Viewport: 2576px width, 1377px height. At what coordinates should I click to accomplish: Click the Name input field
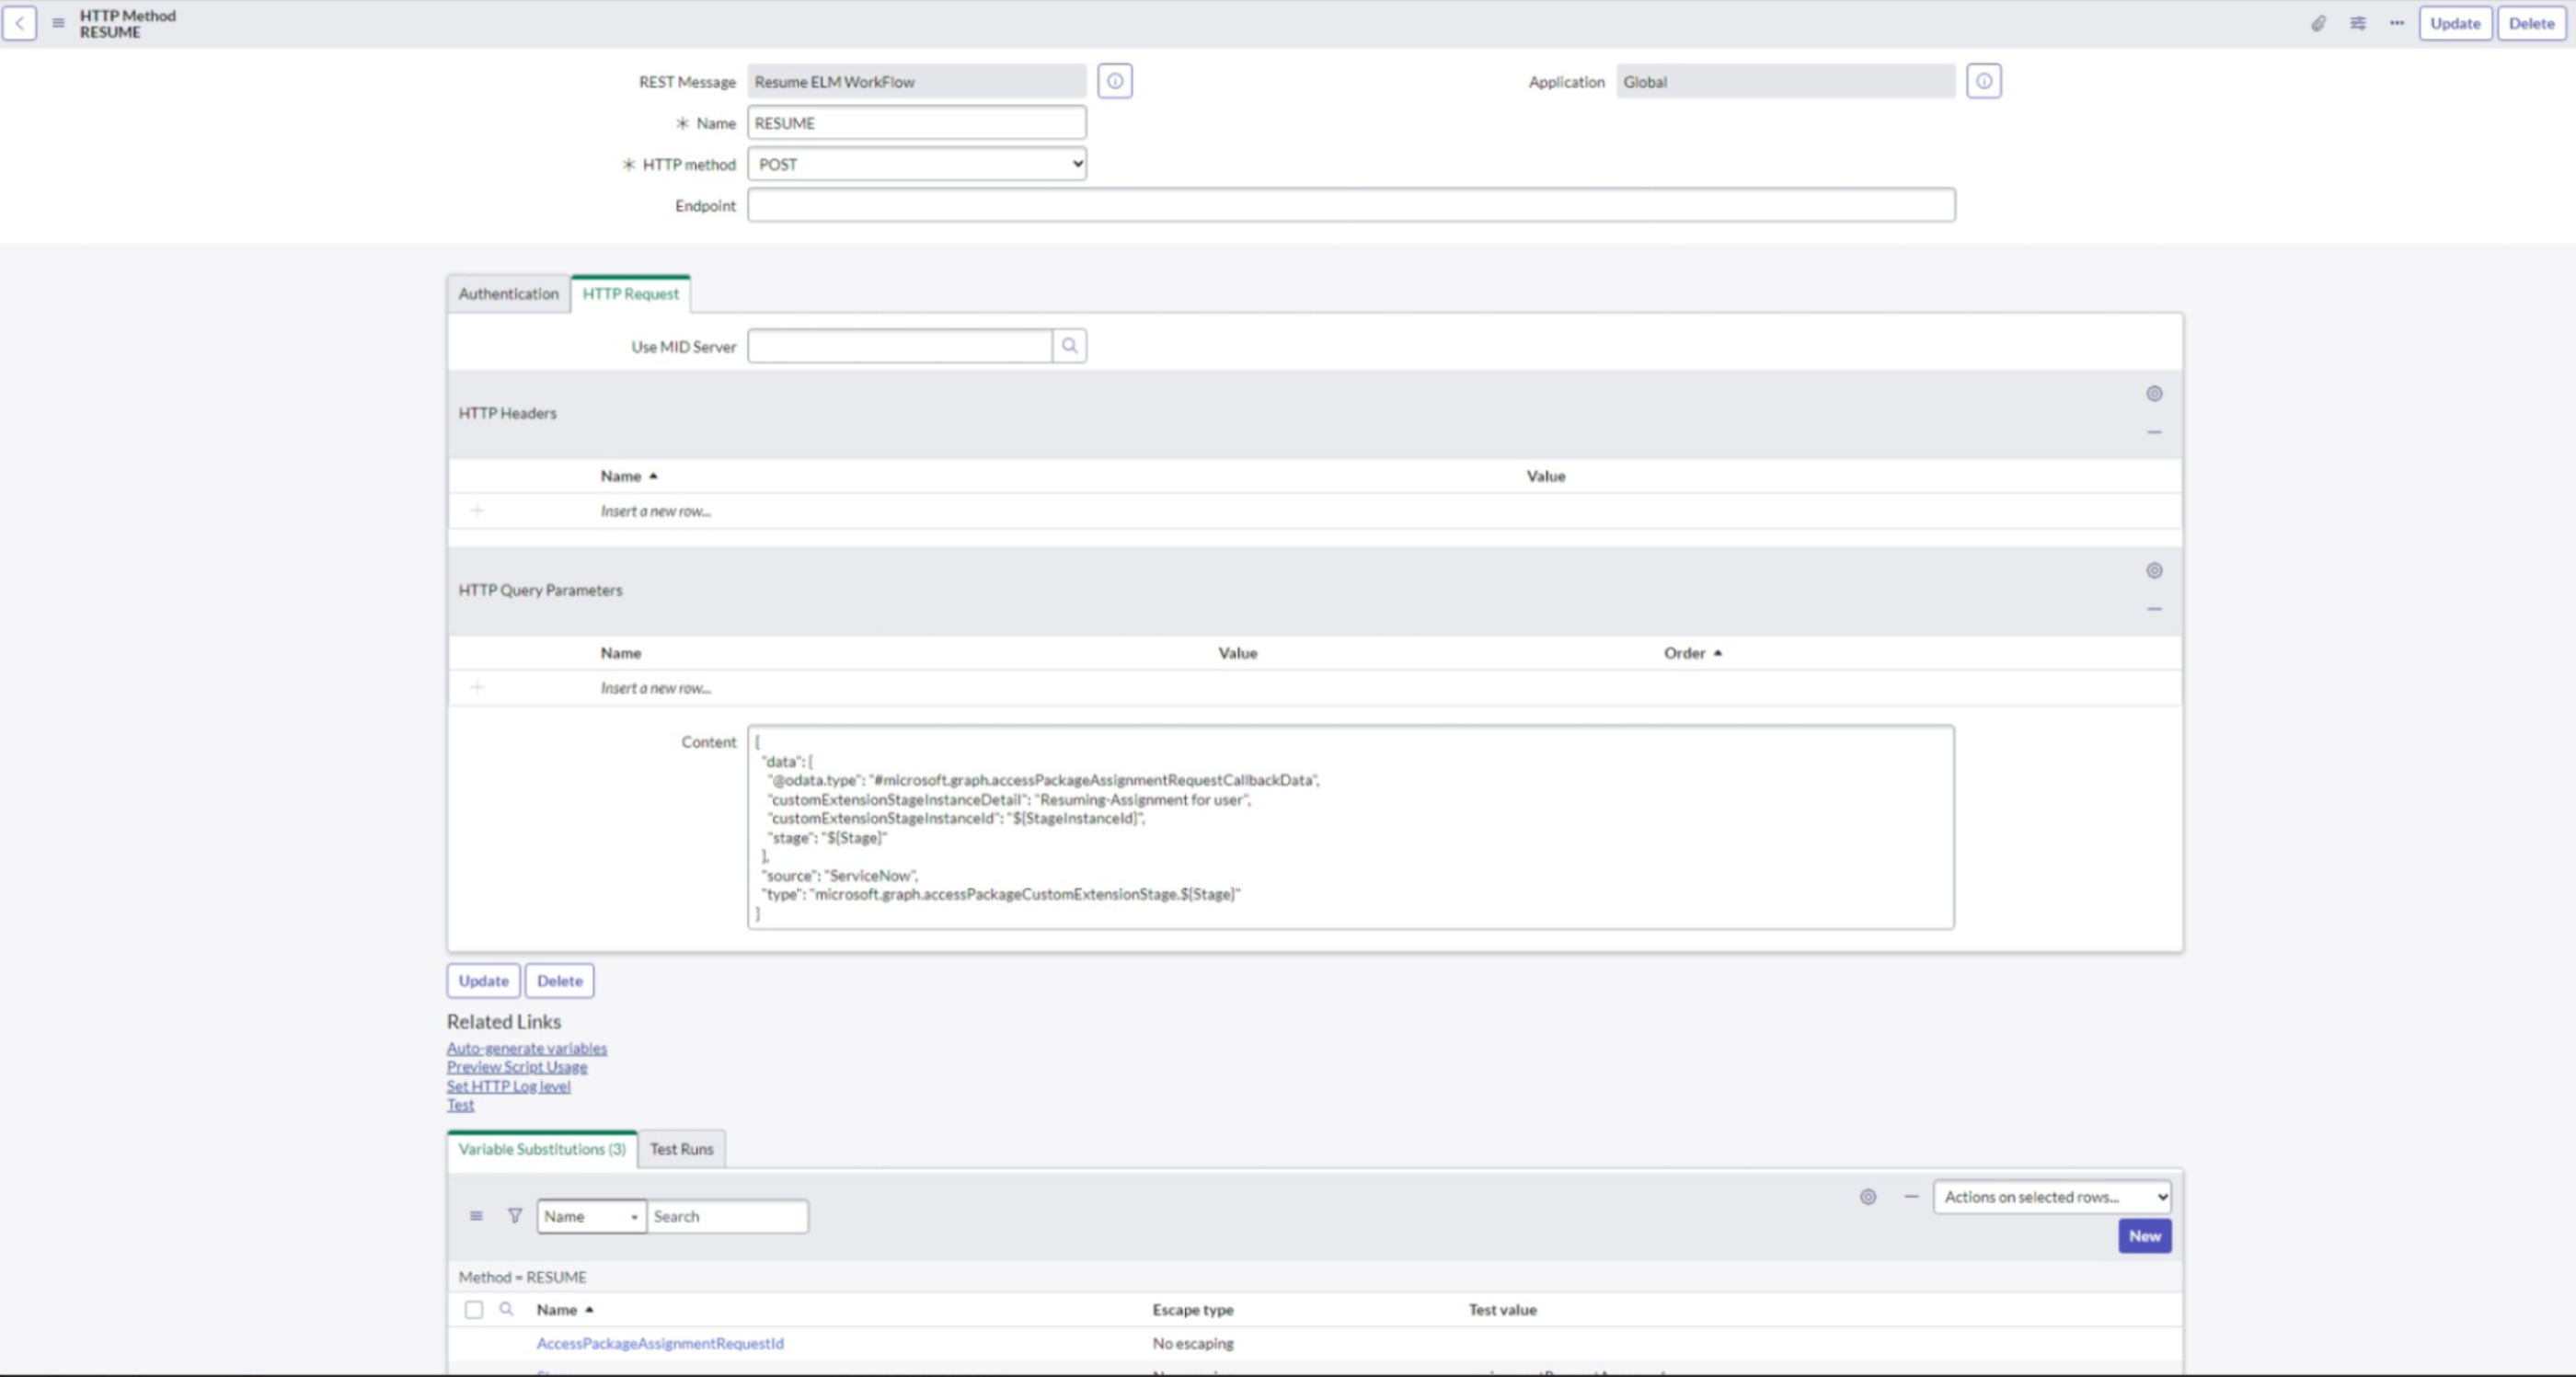pos(917,123)
